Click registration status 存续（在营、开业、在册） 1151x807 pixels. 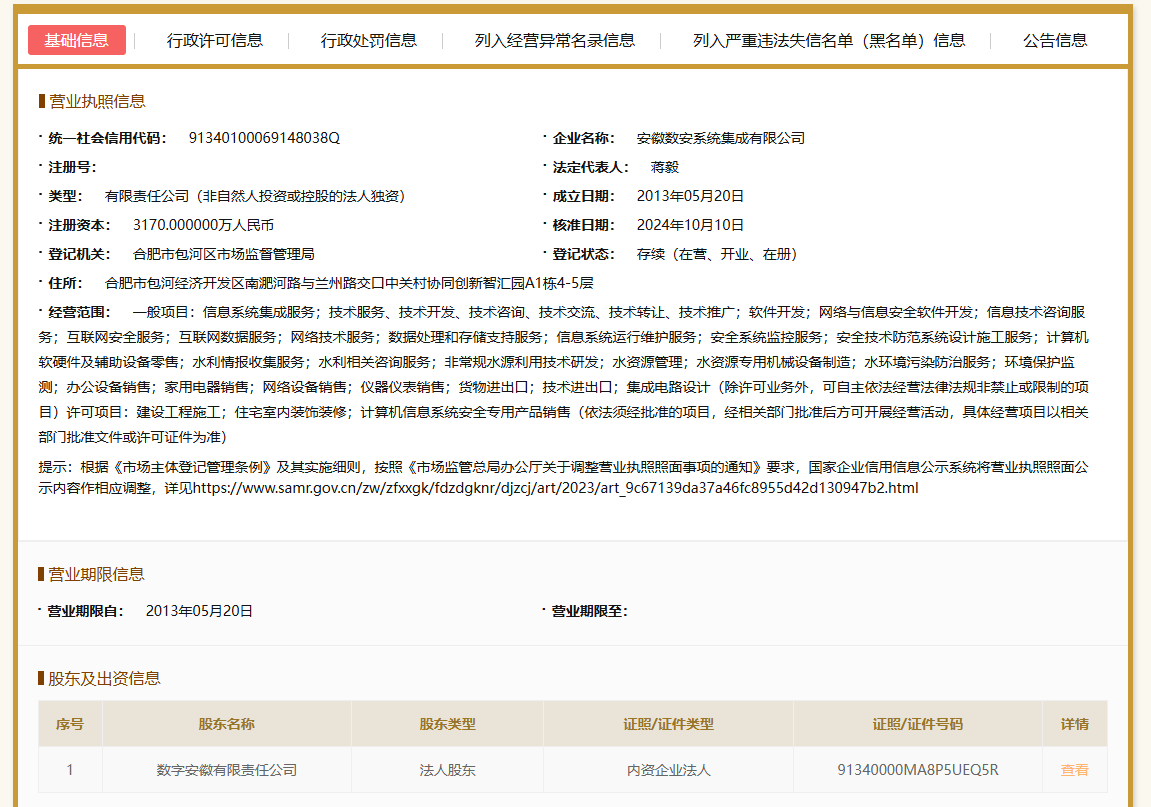[x=717, y=254]
